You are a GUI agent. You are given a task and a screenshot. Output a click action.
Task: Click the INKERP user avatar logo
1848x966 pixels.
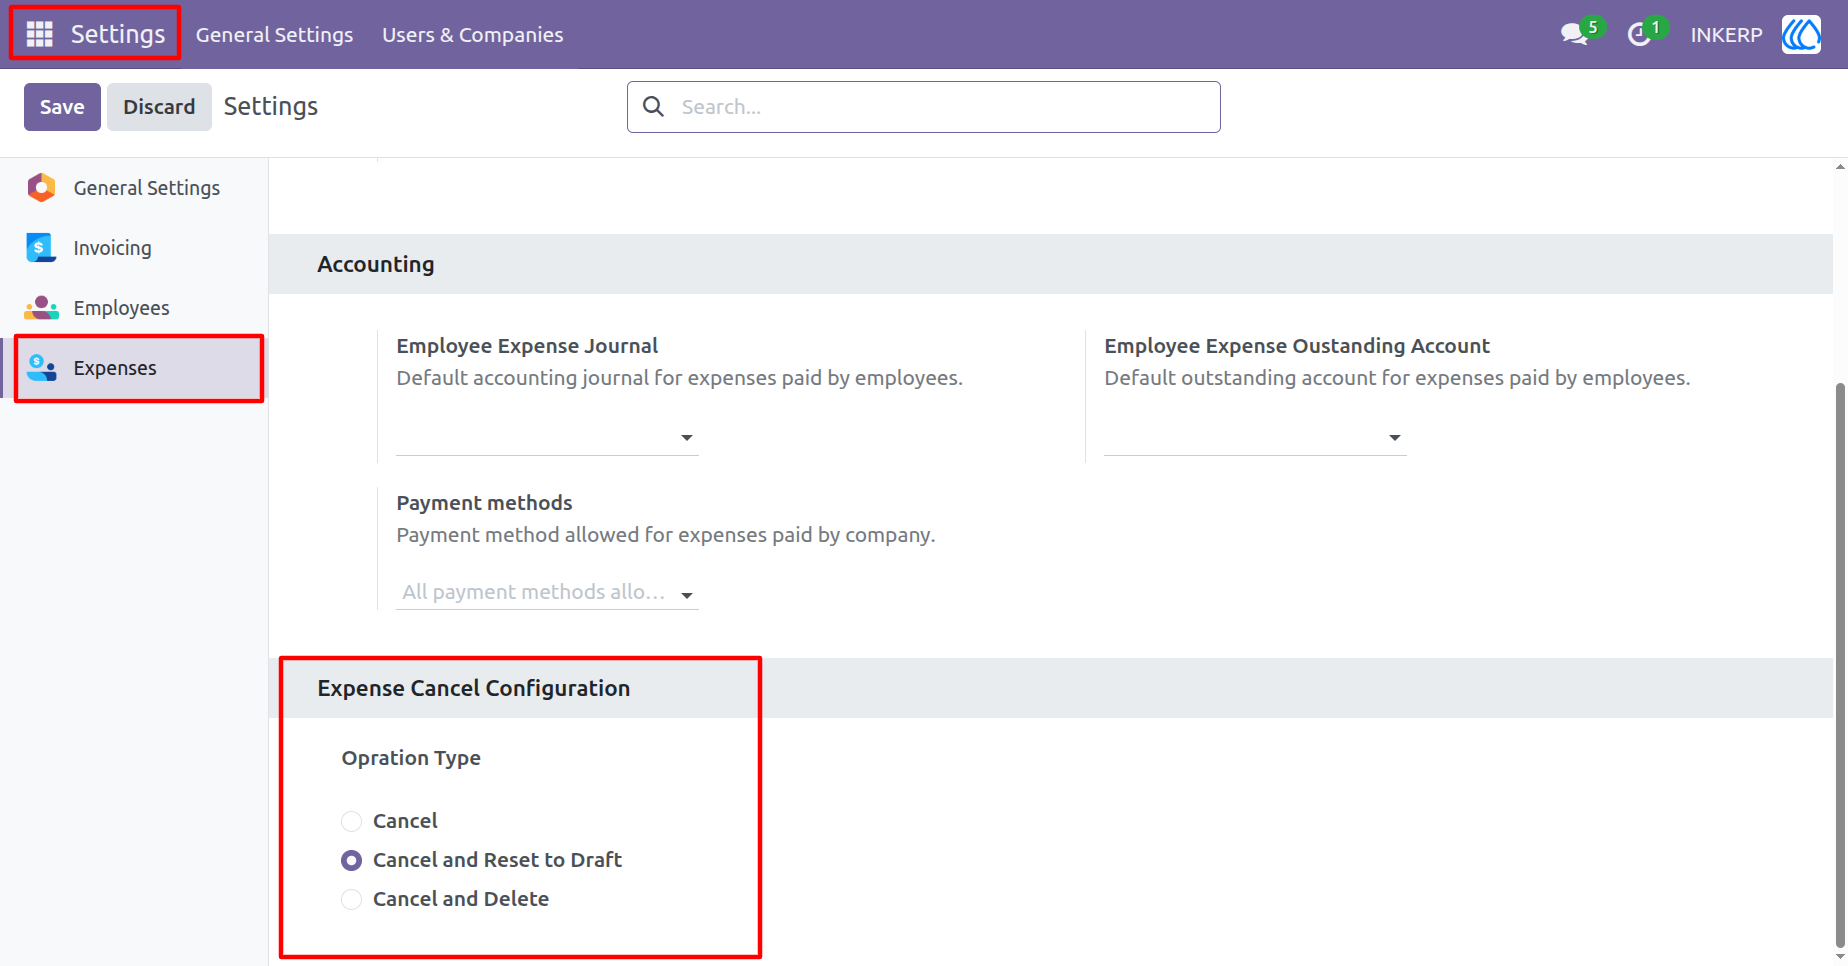point(1801,34)
